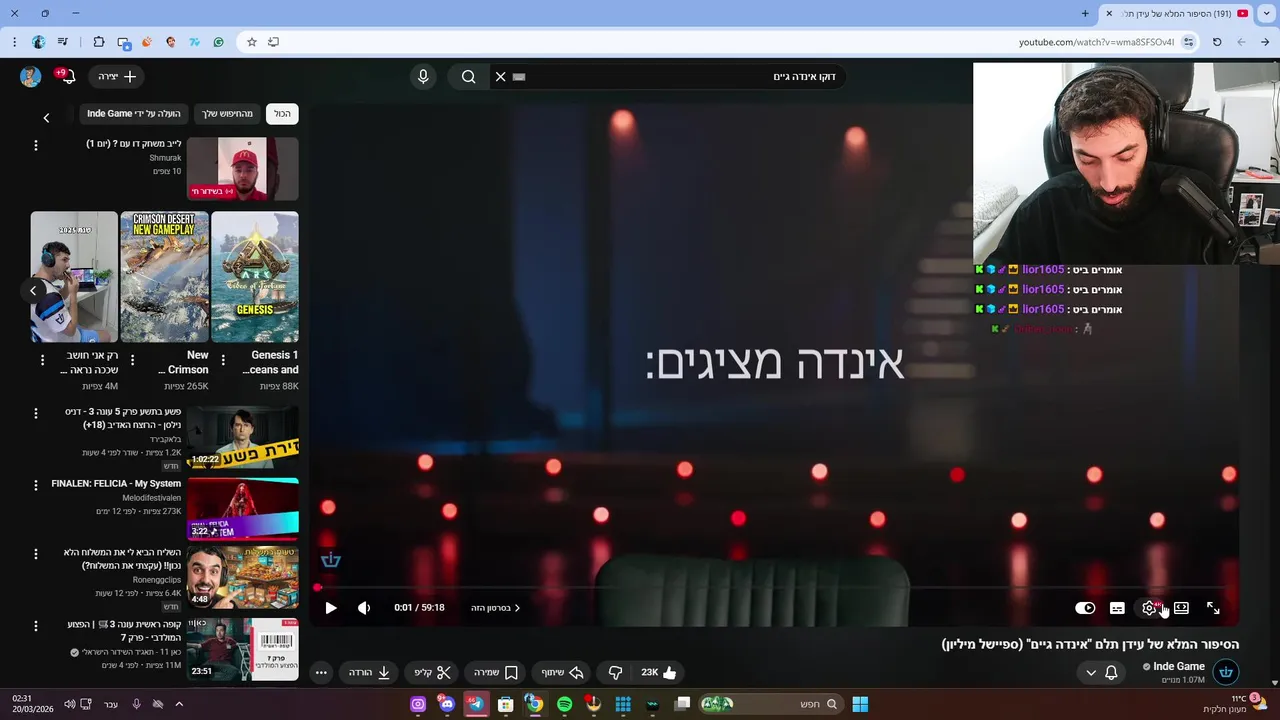1280x720 pixels.
Task: Open the taskbar volume icon
Action: [x=69, y=704]
